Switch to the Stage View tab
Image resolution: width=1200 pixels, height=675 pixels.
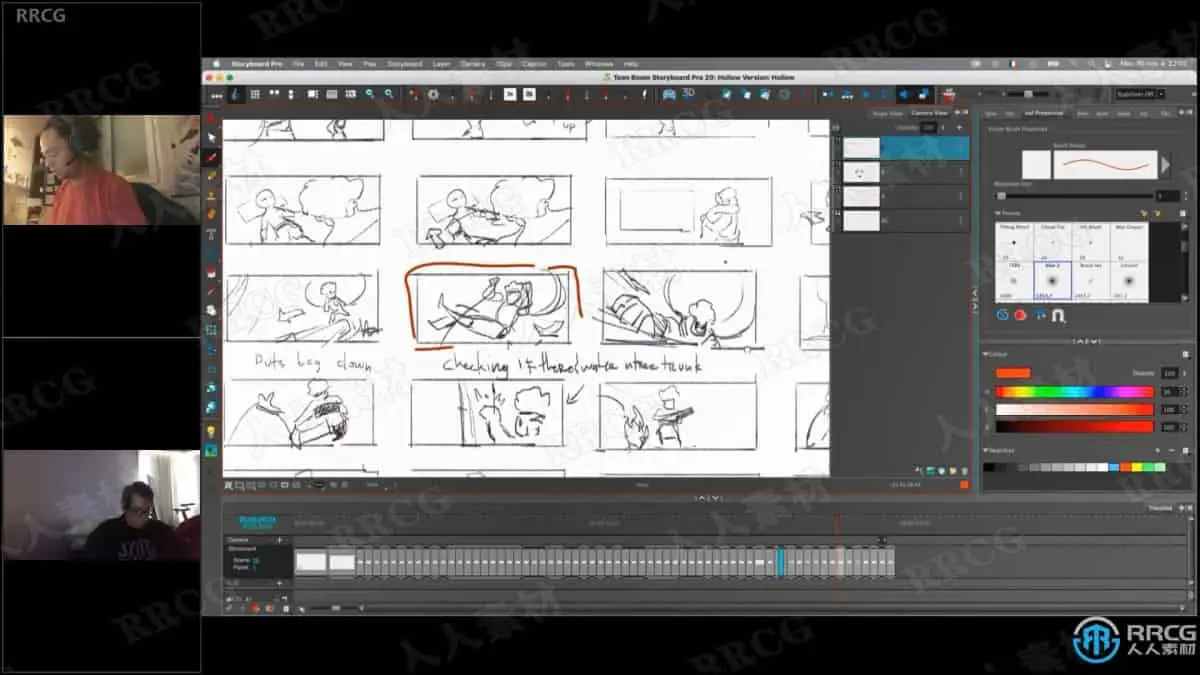tap(886, 114)
